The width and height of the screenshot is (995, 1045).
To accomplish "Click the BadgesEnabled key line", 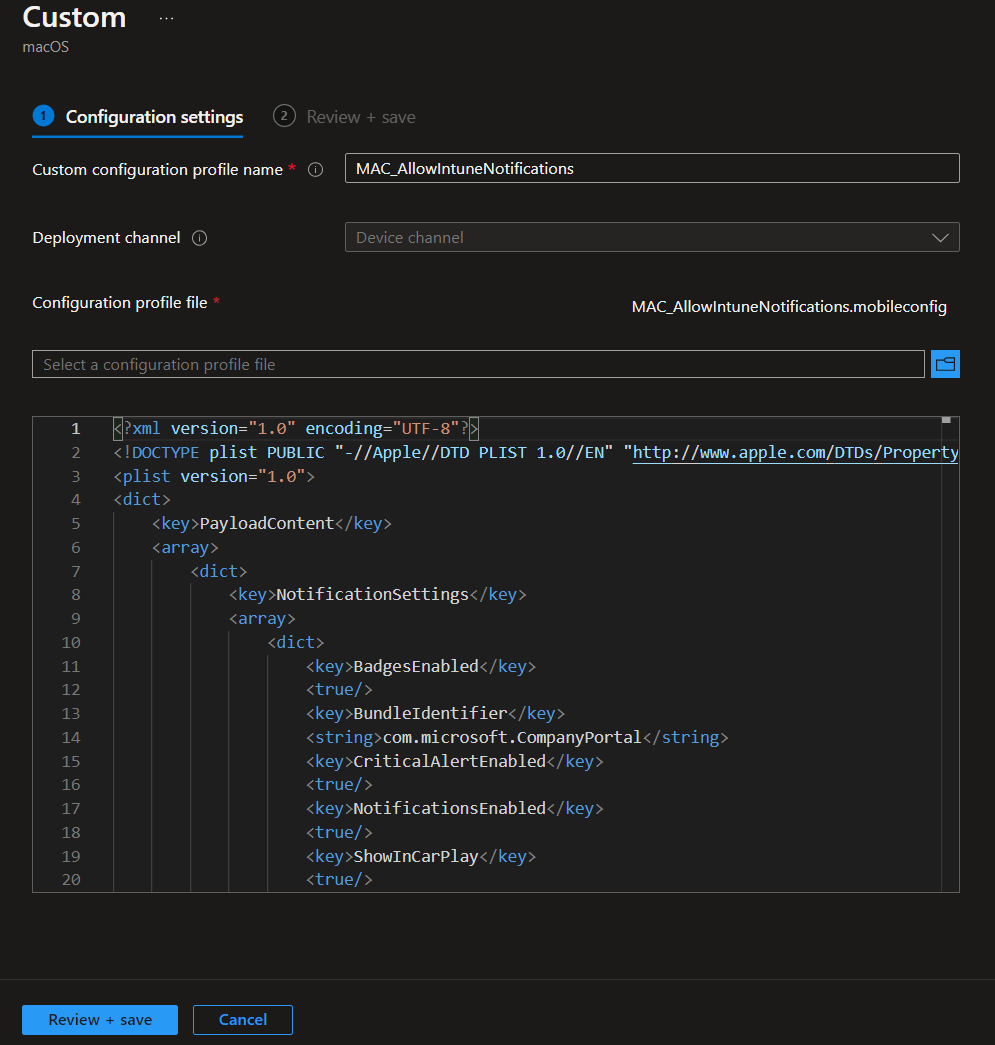I will [x=421, y=666].
